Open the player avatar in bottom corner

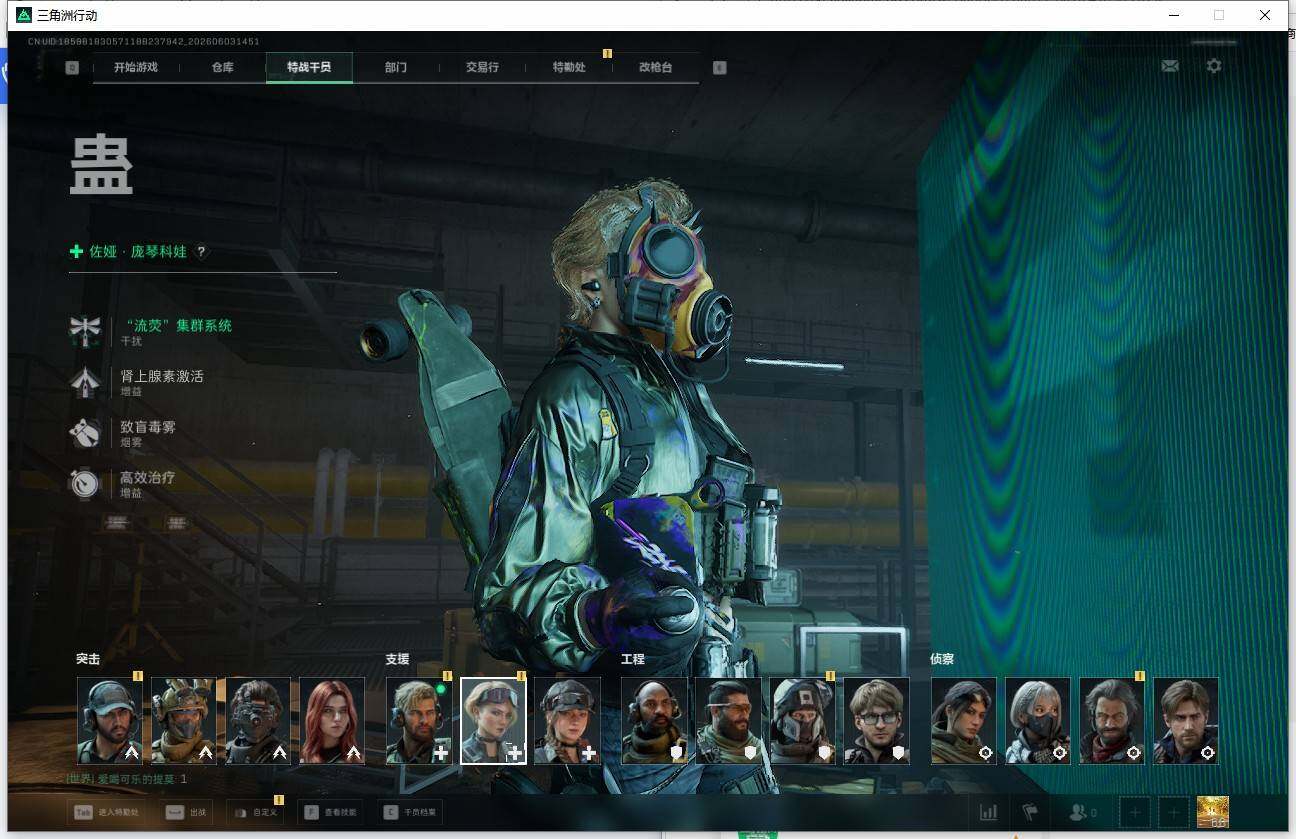(x=1213, y=812)
